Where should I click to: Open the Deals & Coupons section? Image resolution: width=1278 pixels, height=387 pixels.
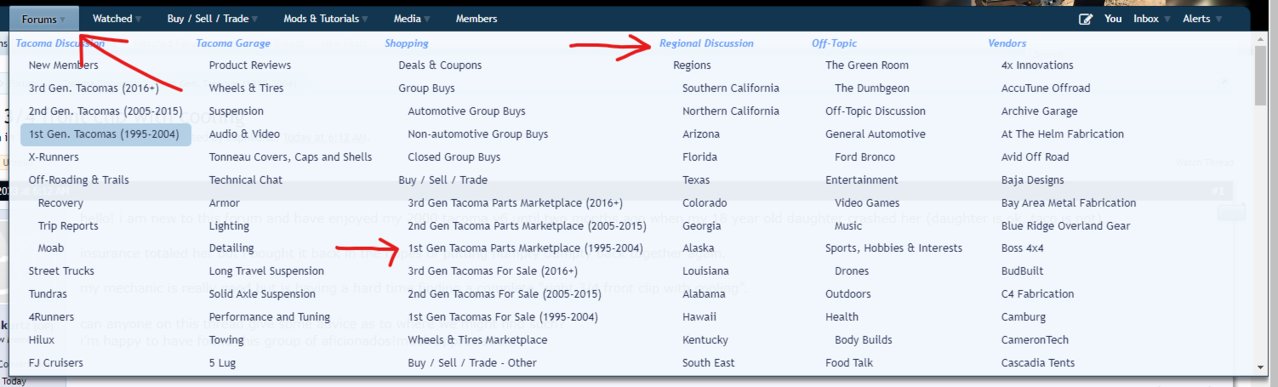click(x=440, y=65)
